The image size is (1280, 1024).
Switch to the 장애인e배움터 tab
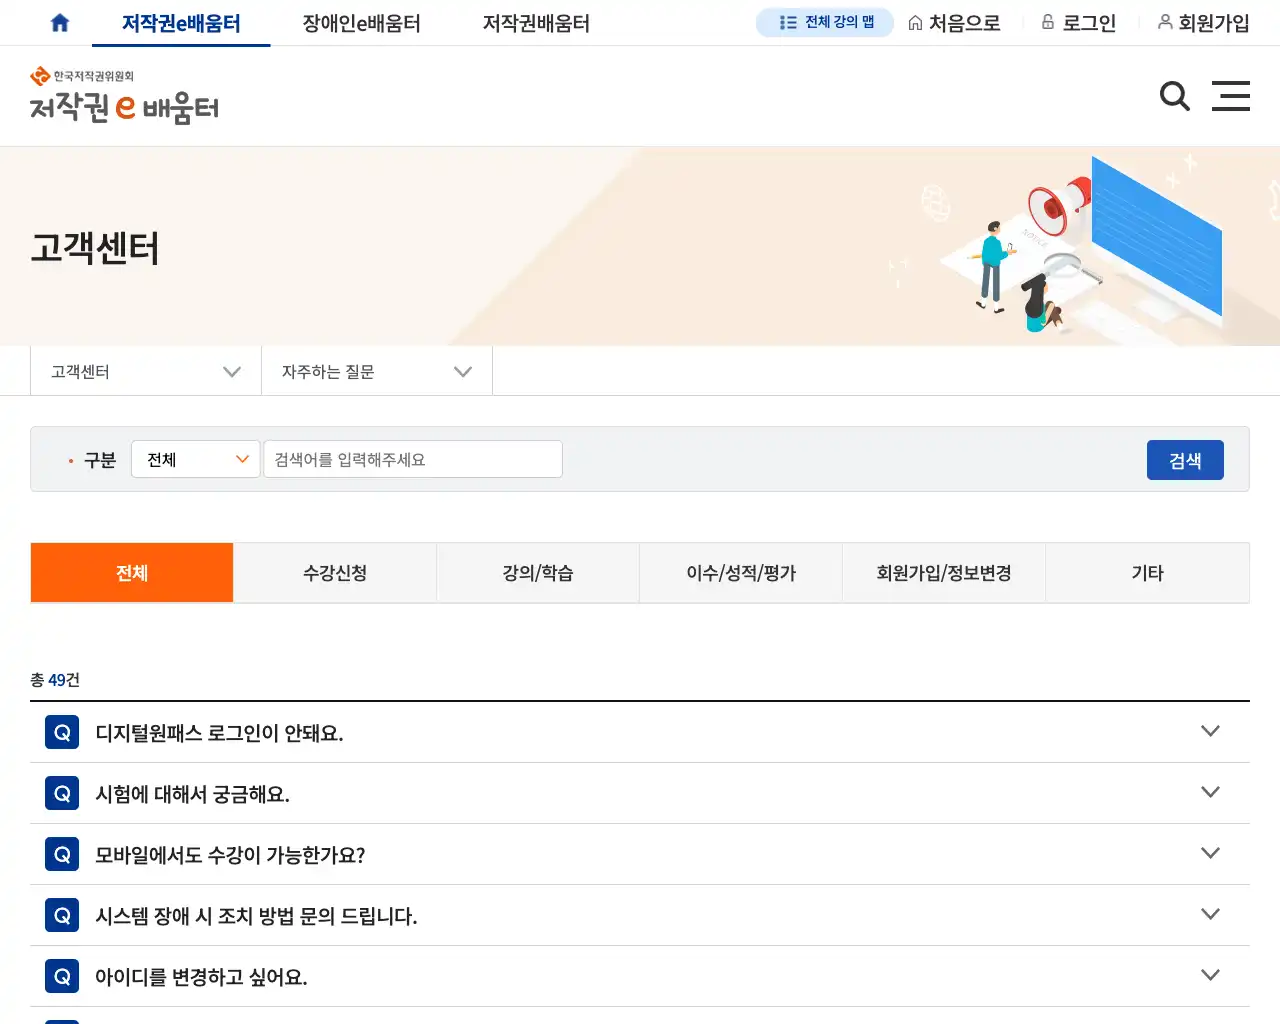tap(361, 22)
